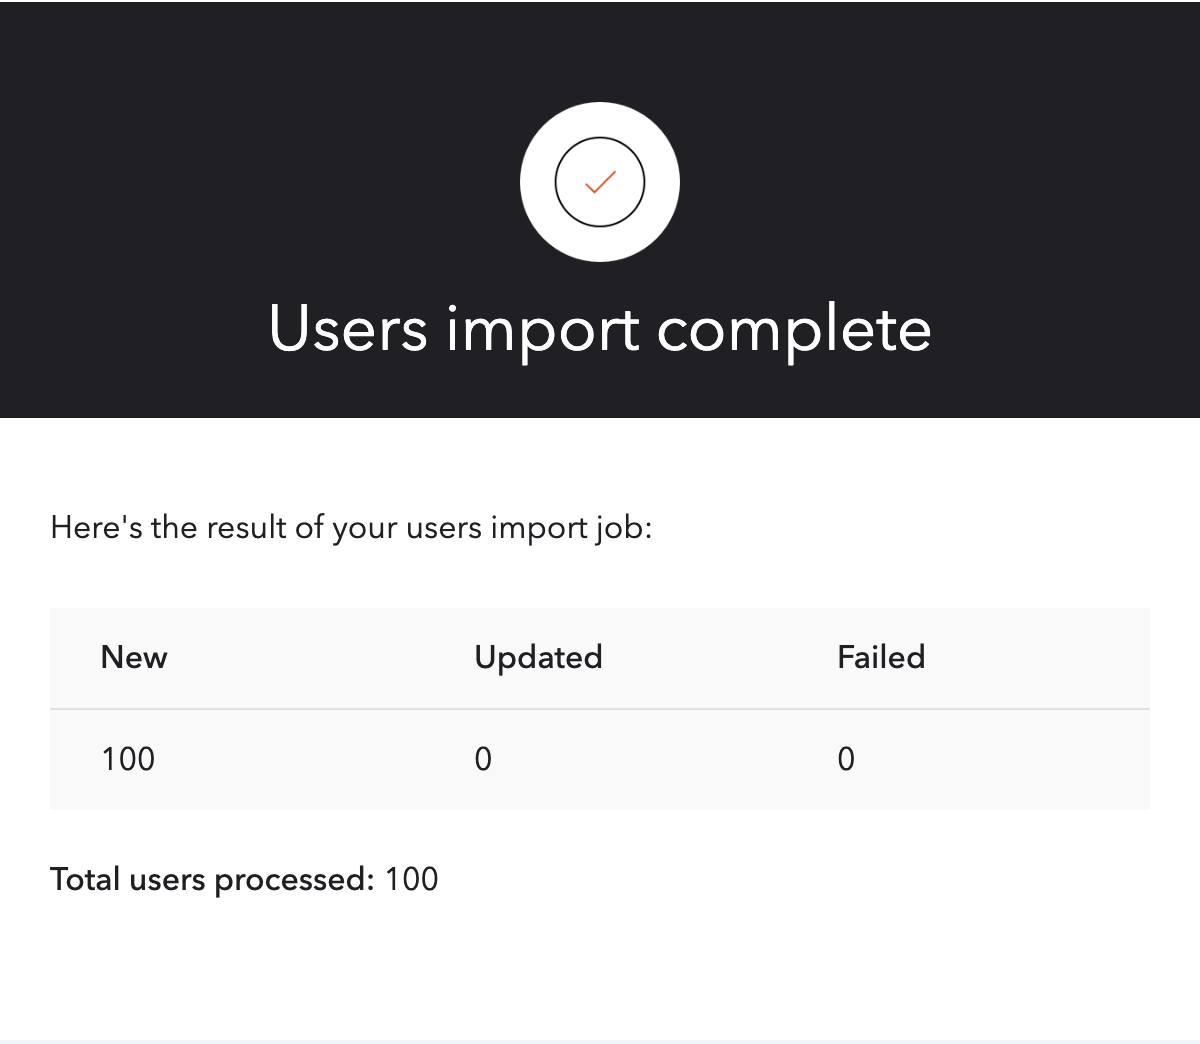The height and width of the screenshot is (1044, 1200).
Task: Click the 100 after "Total users processed"
Action: click(x=412, y=880)
